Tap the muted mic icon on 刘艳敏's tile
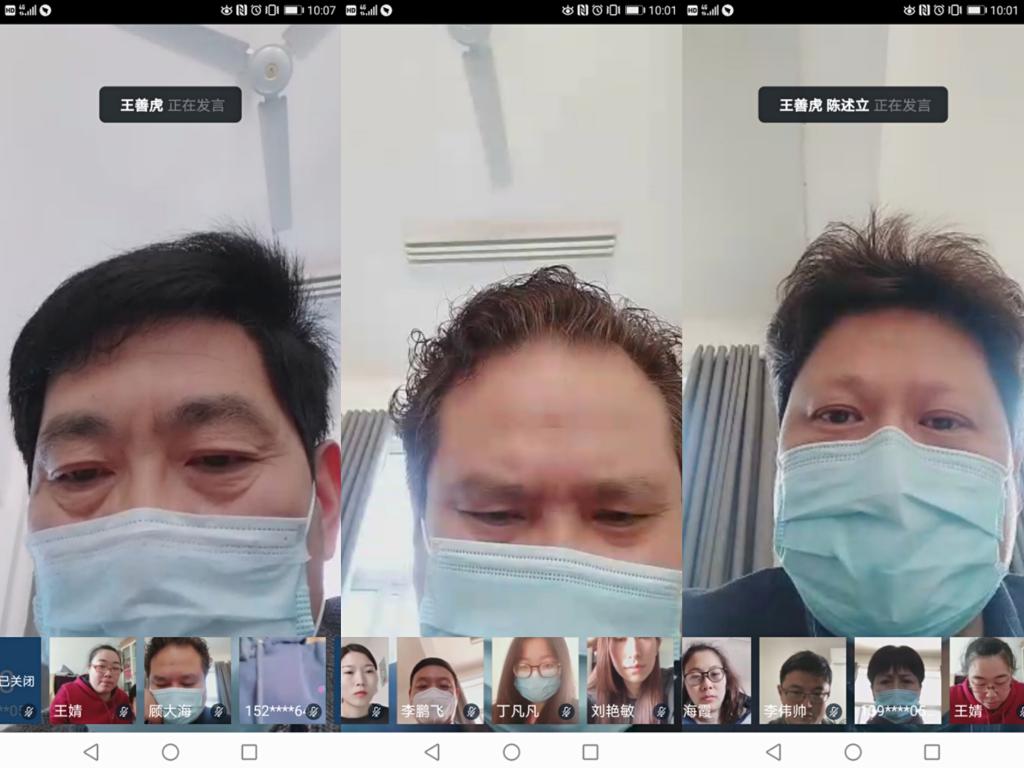 click(x=661, y=711)
